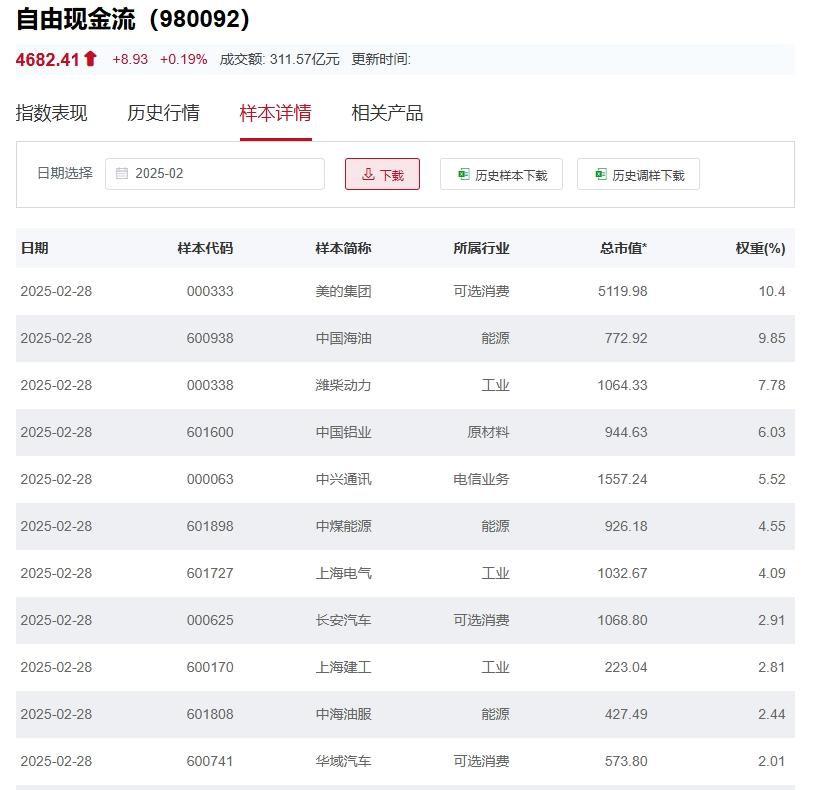The image size is (820, 790).
Task: Click the 中海油服 sample name
Action: click(343, 714)
